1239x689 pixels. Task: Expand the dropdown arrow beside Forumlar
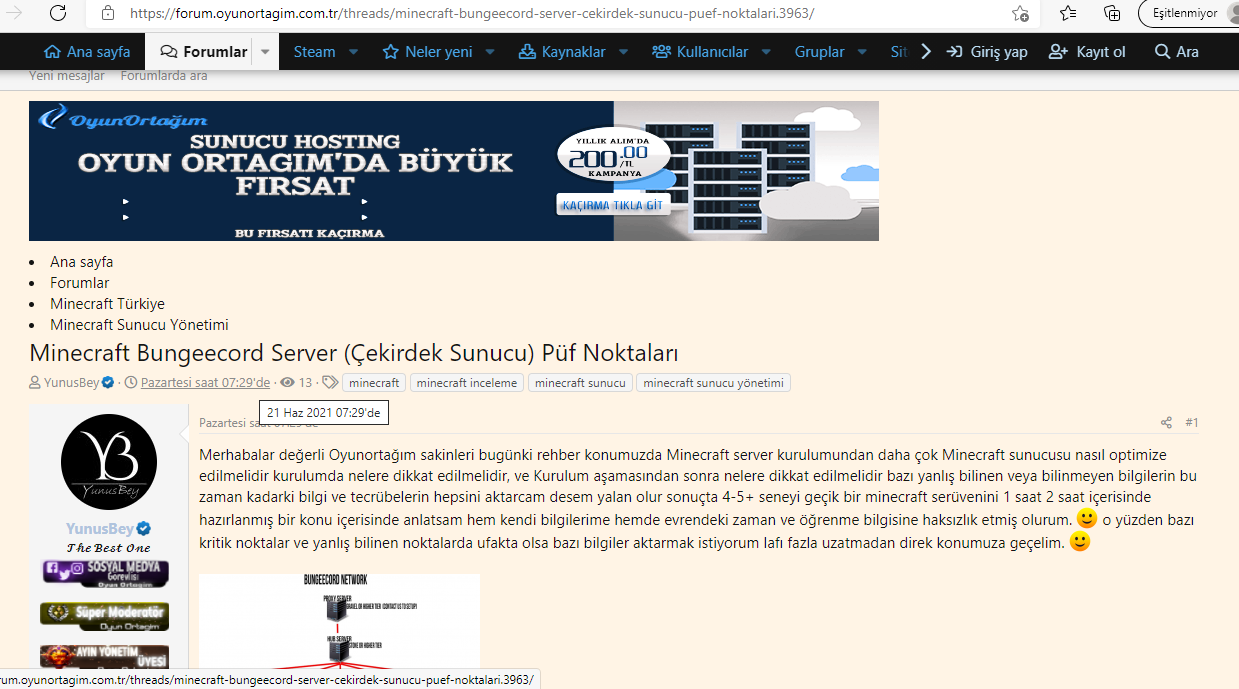pyautogui.click(x=265, y=52)
